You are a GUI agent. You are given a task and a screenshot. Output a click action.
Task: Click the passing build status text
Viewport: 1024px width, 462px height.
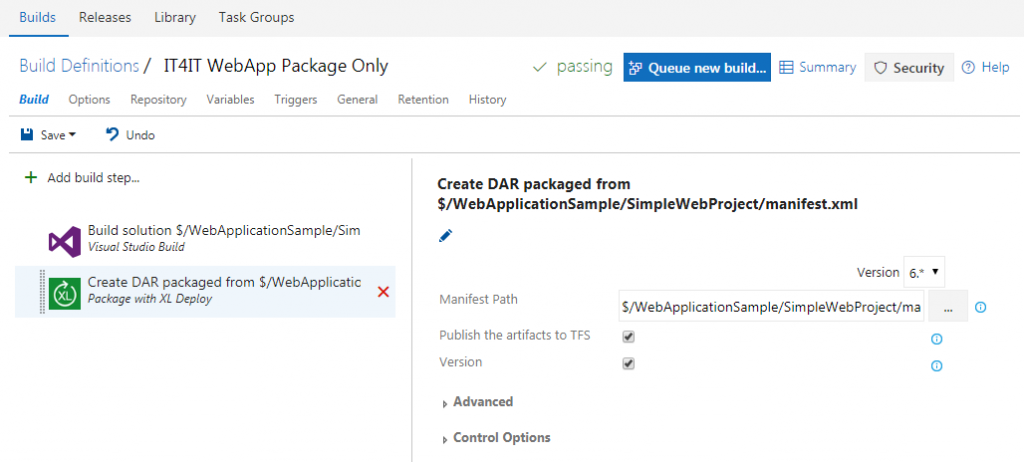584,67
